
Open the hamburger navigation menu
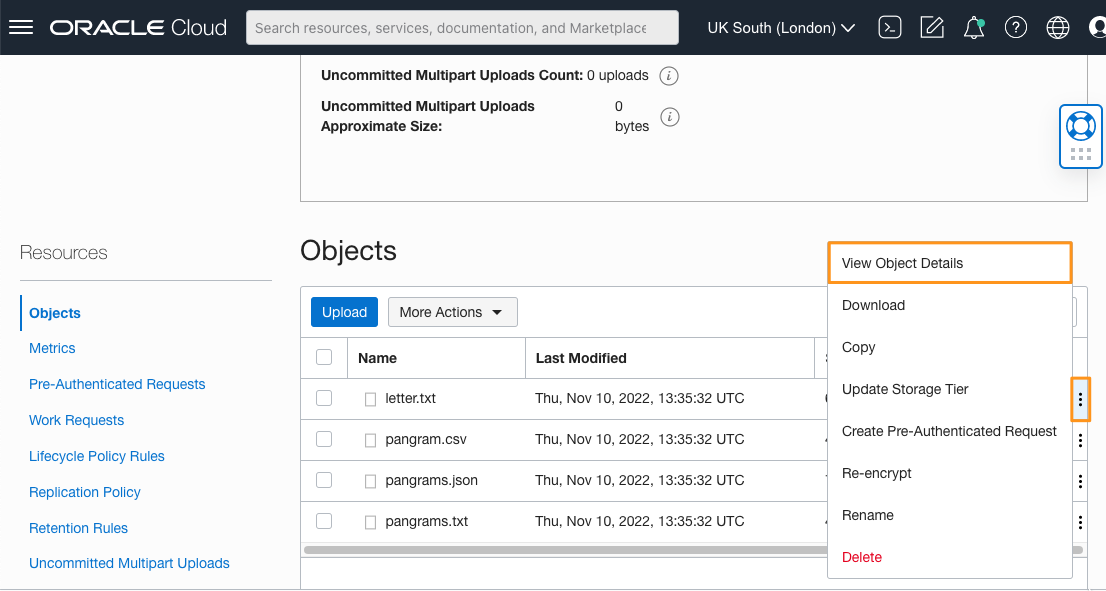pos(21,28)
